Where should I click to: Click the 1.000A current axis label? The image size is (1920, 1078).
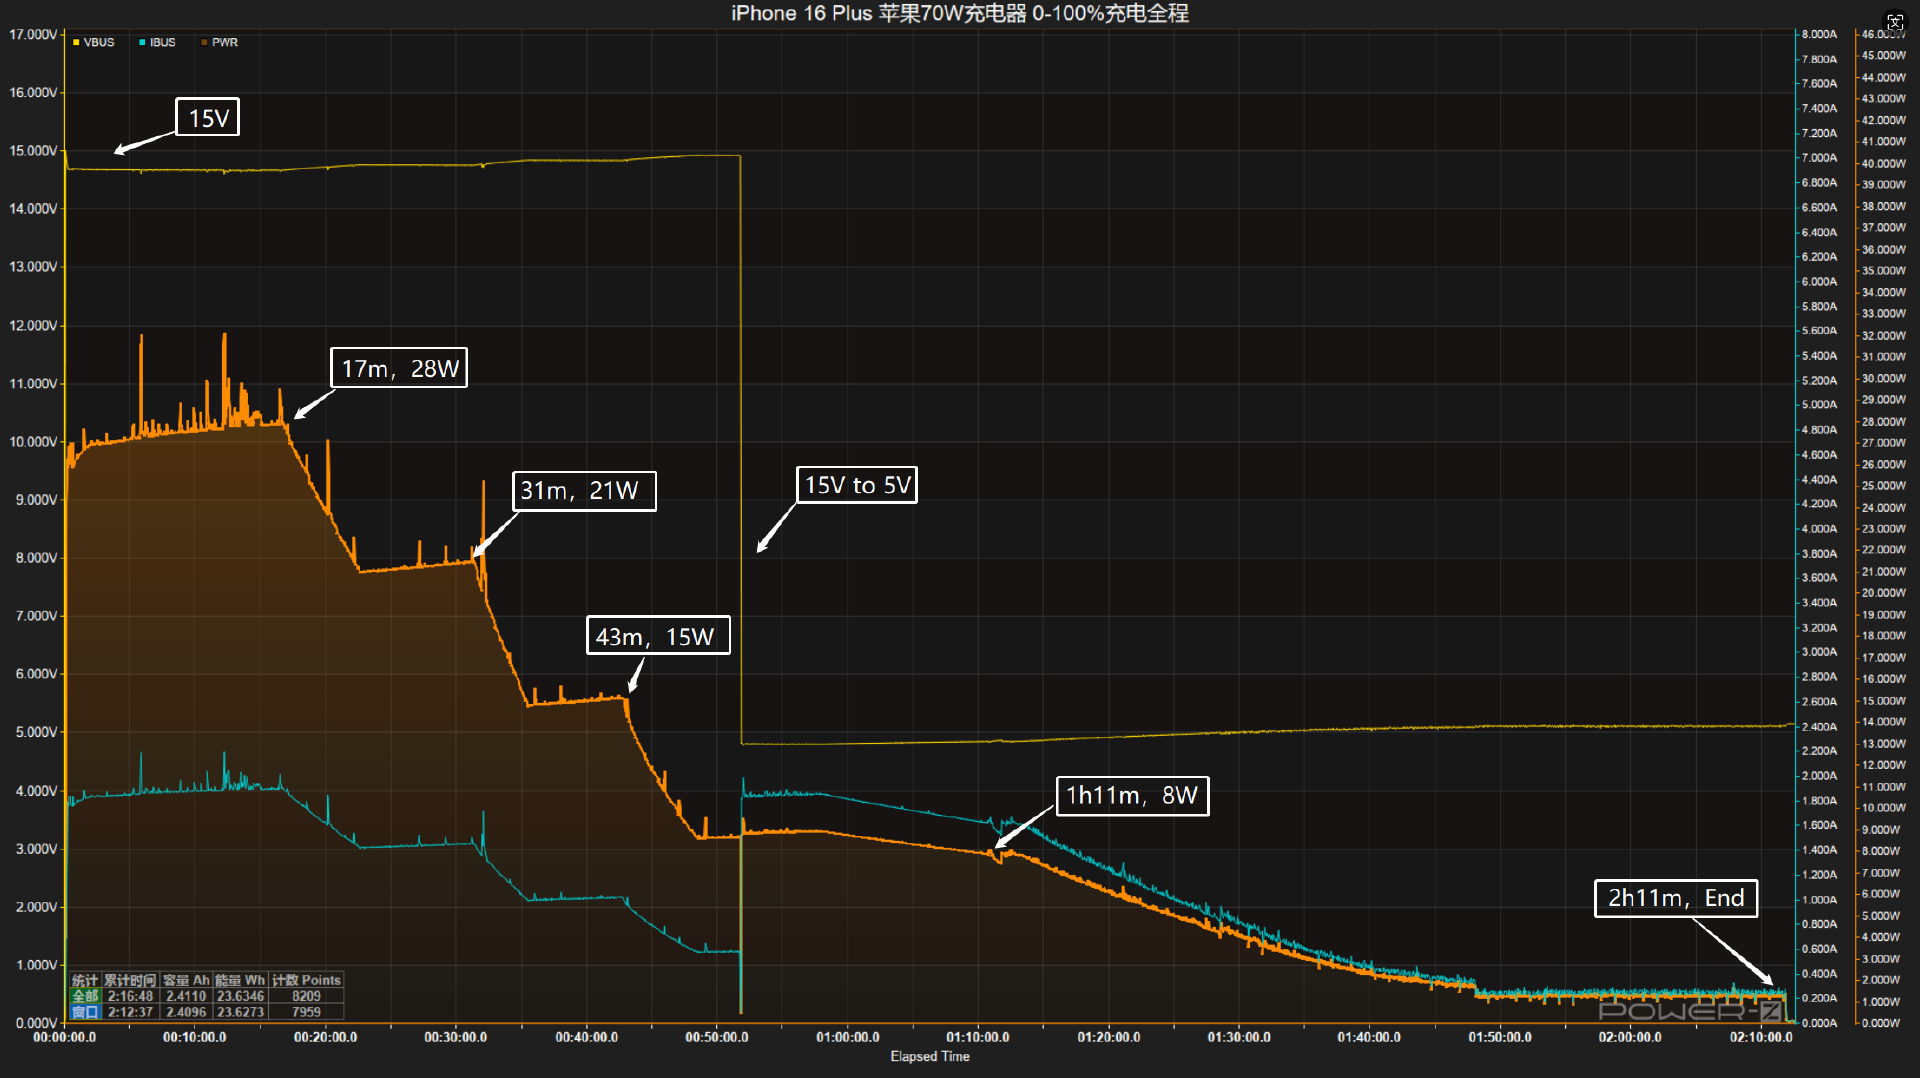1819,900
